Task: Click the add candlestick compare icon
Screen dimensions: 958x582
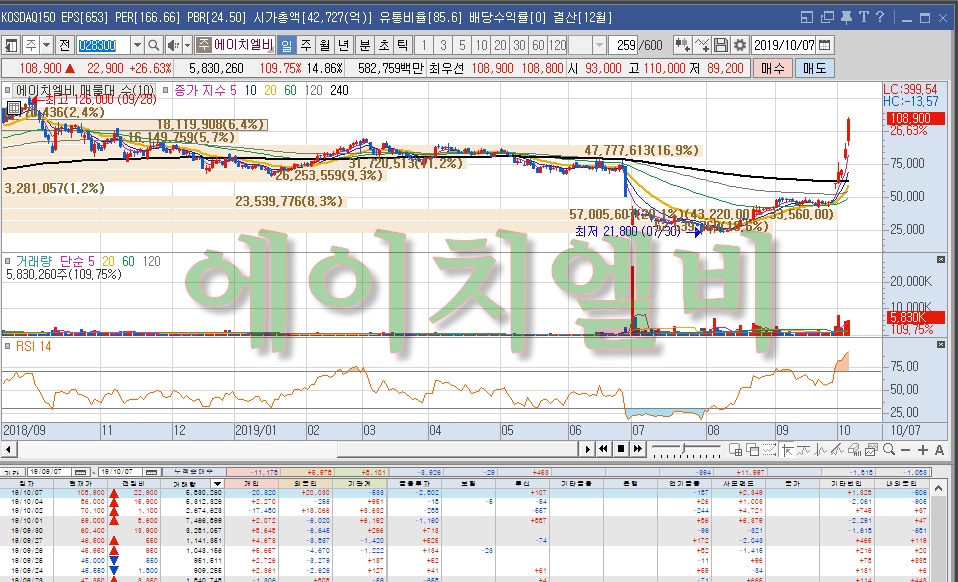Action: click(x=682, y=45)
